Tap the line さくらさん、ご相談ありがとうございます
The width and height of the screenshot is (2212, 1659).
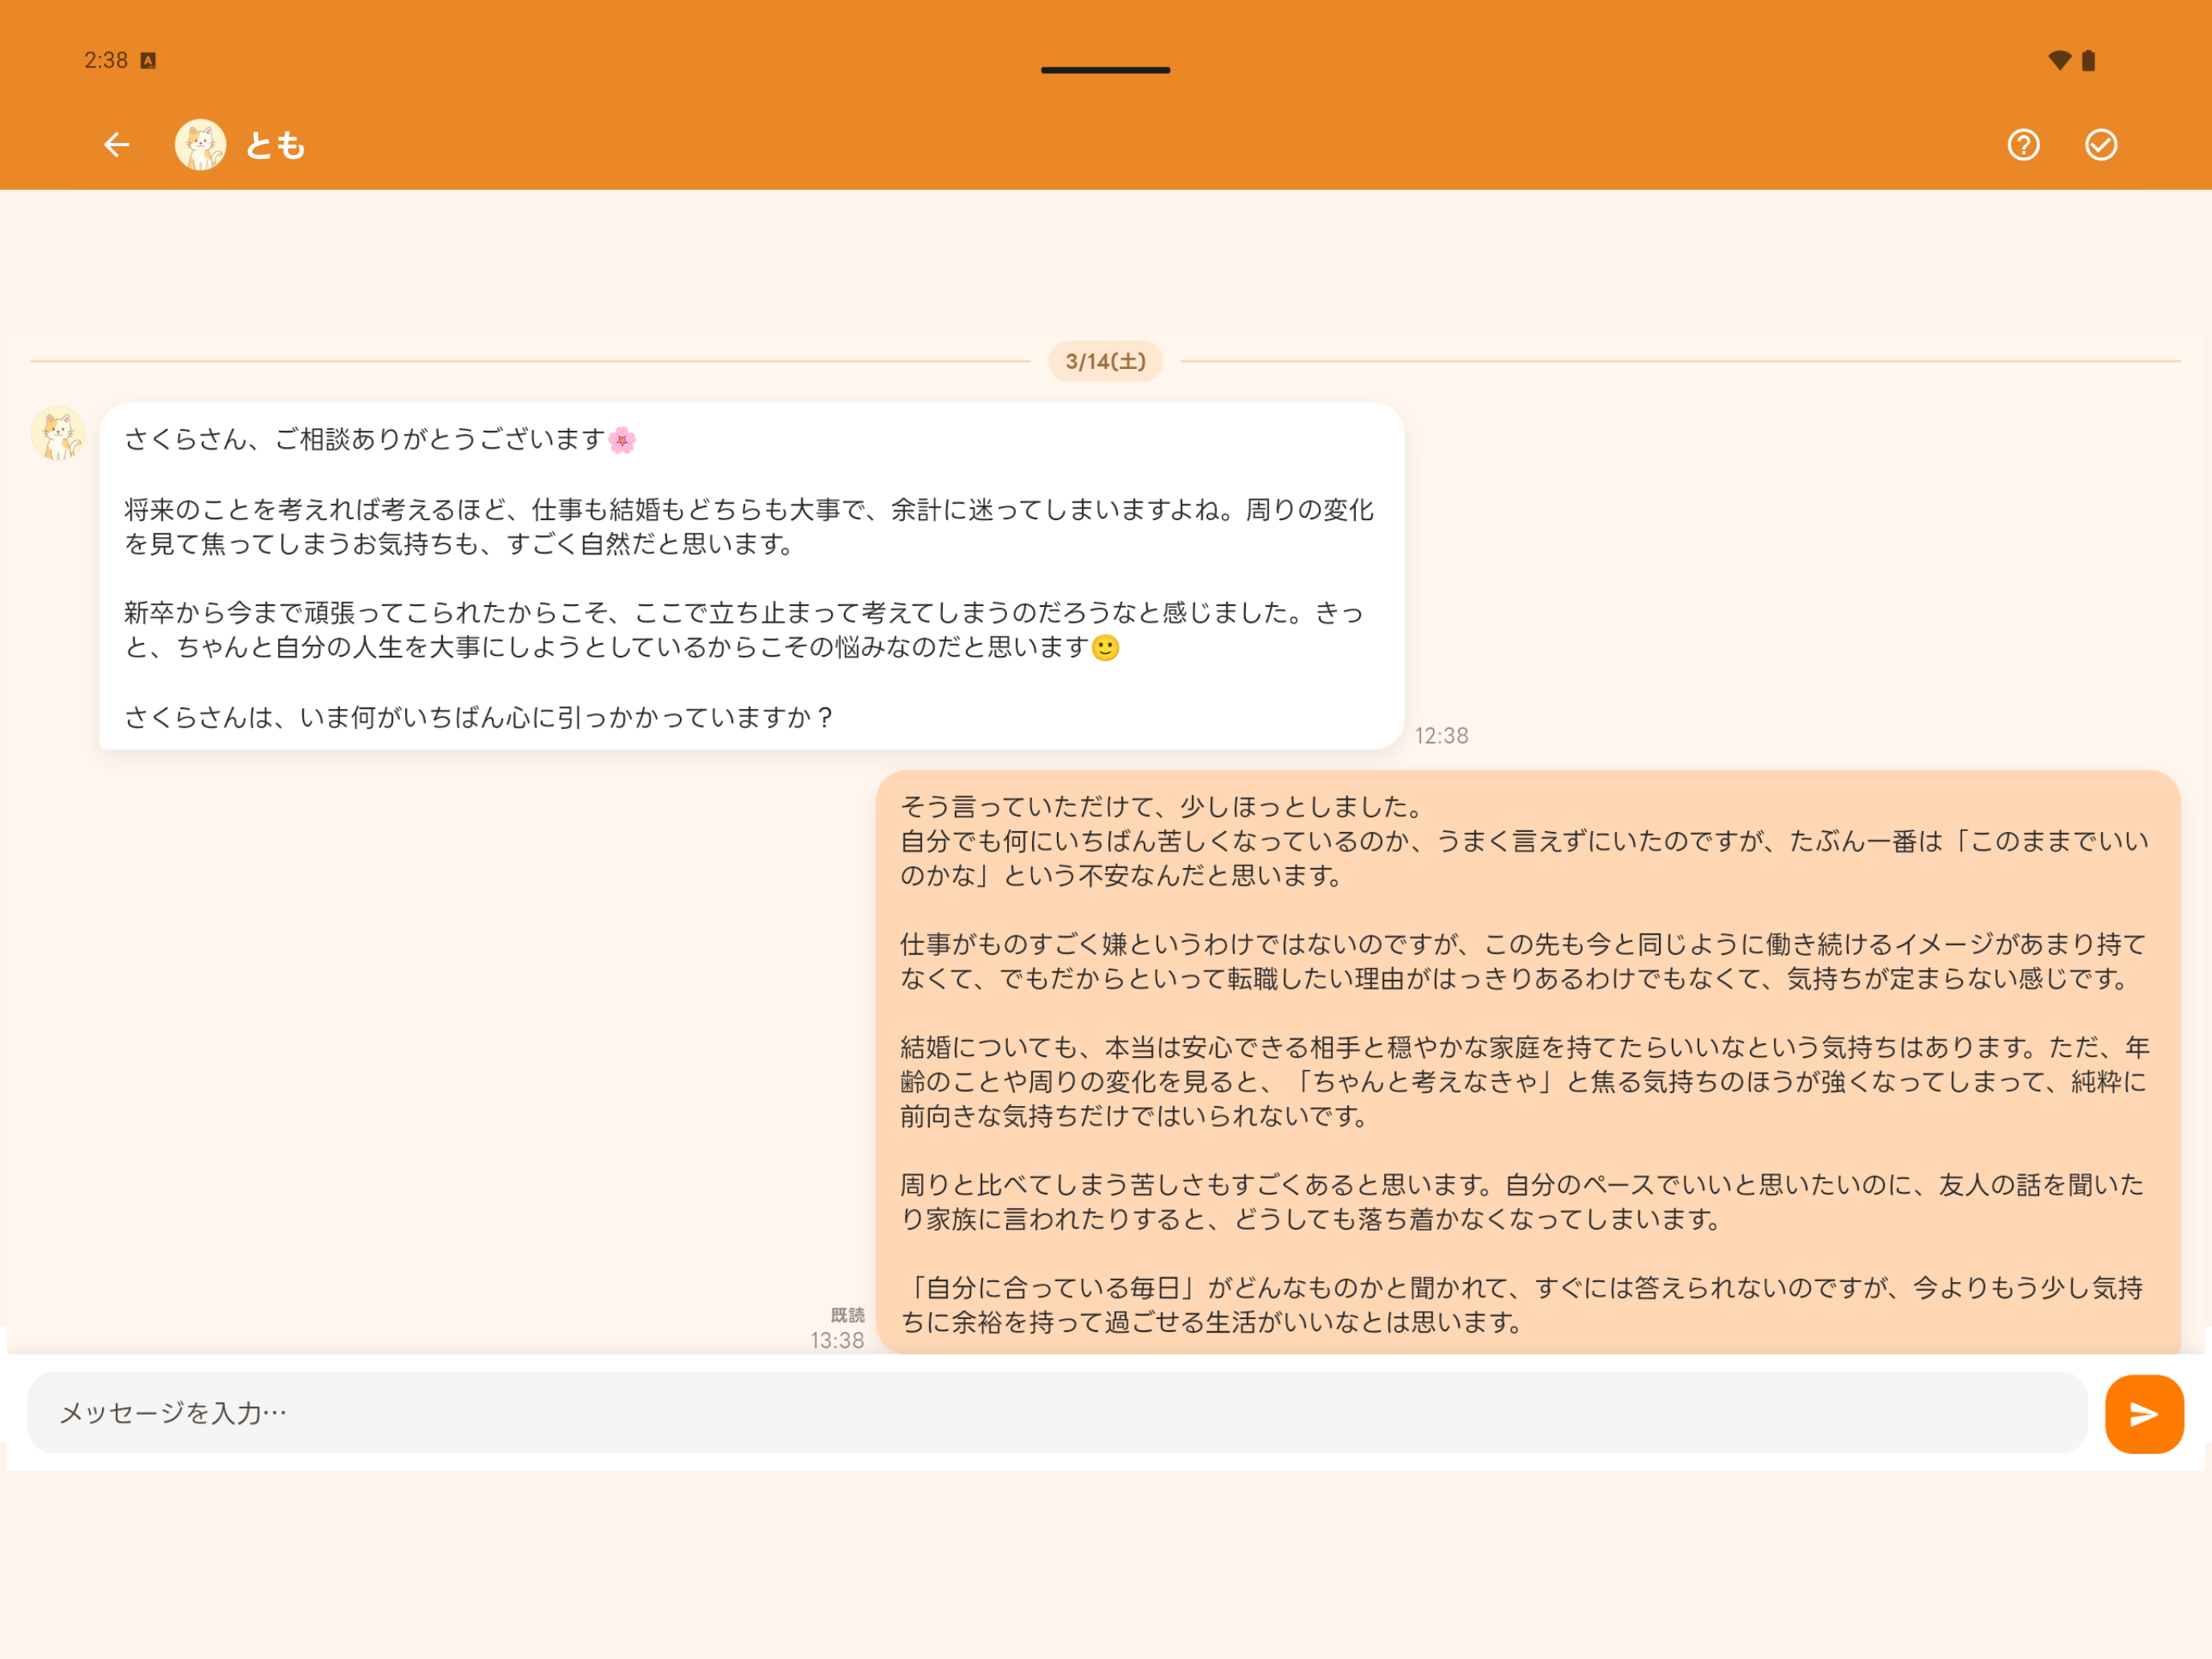tap(365, 439)
